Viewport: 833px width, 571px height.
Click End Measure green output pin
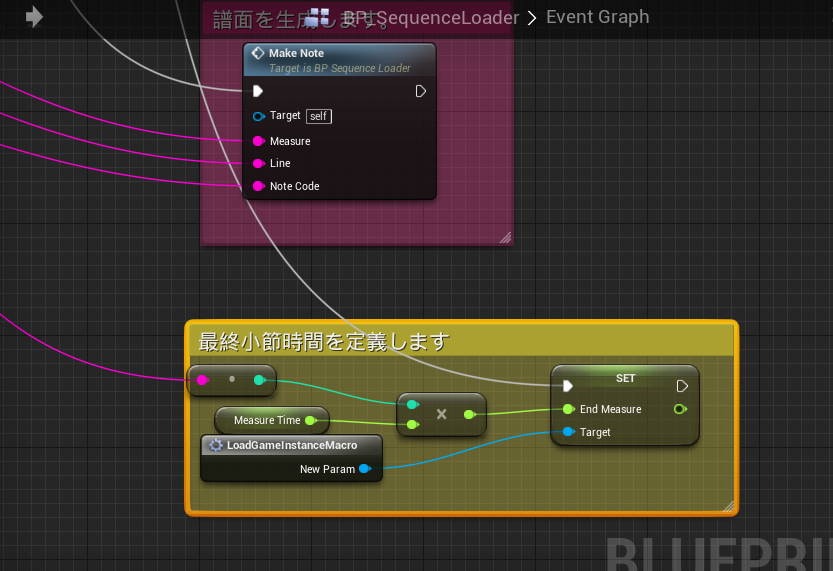pos(680,409)
